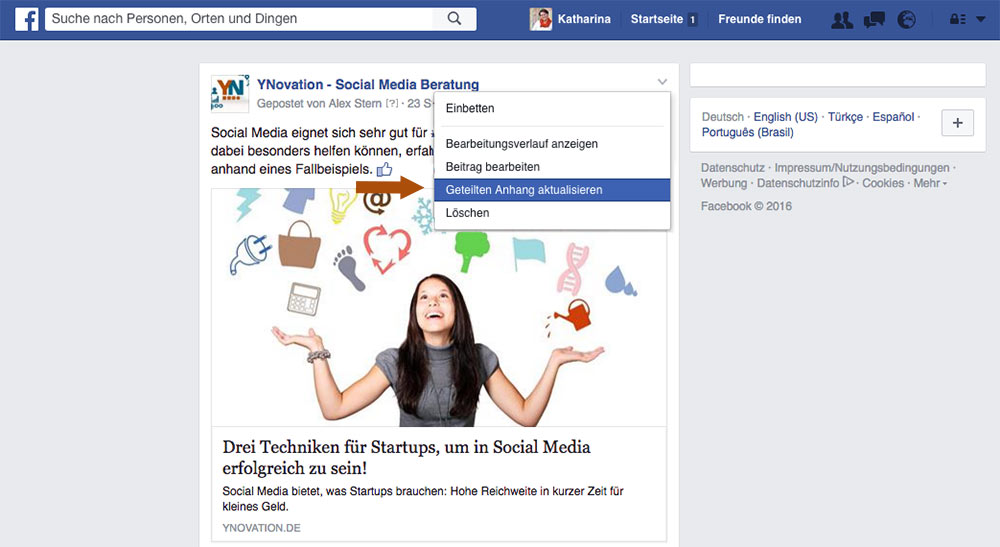Open Freunde finden link
The height and width of the screenshot is (547, 1000).
coord(760,19)
